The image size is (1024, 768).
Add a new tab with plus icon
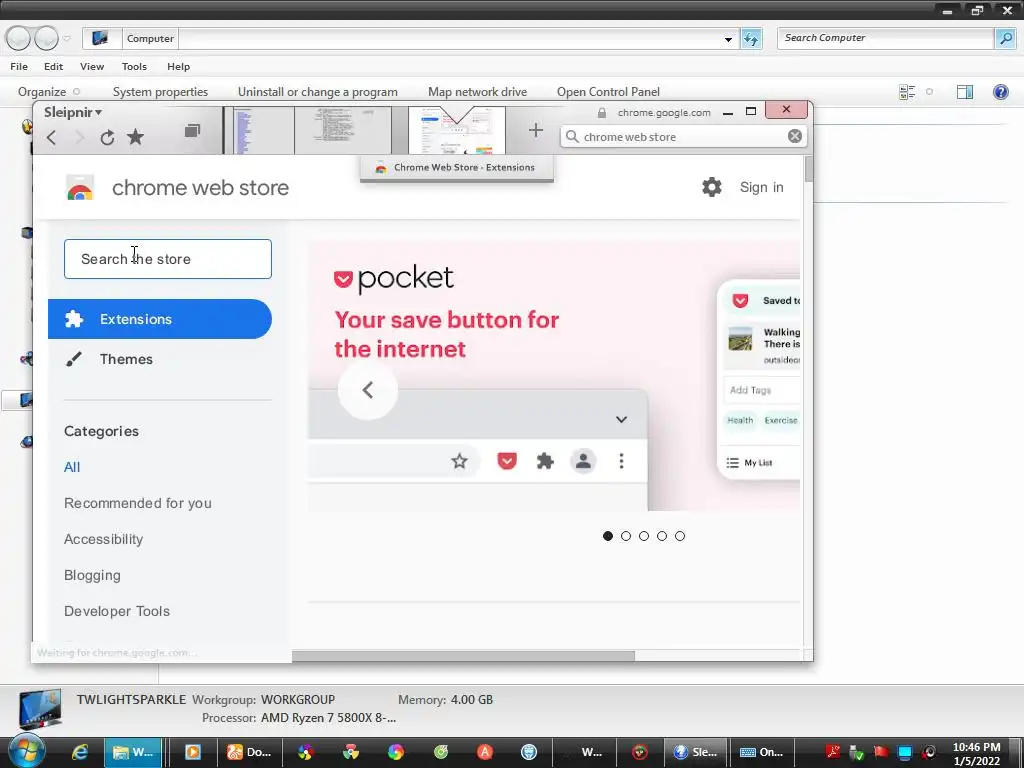(x=536, y=131)
